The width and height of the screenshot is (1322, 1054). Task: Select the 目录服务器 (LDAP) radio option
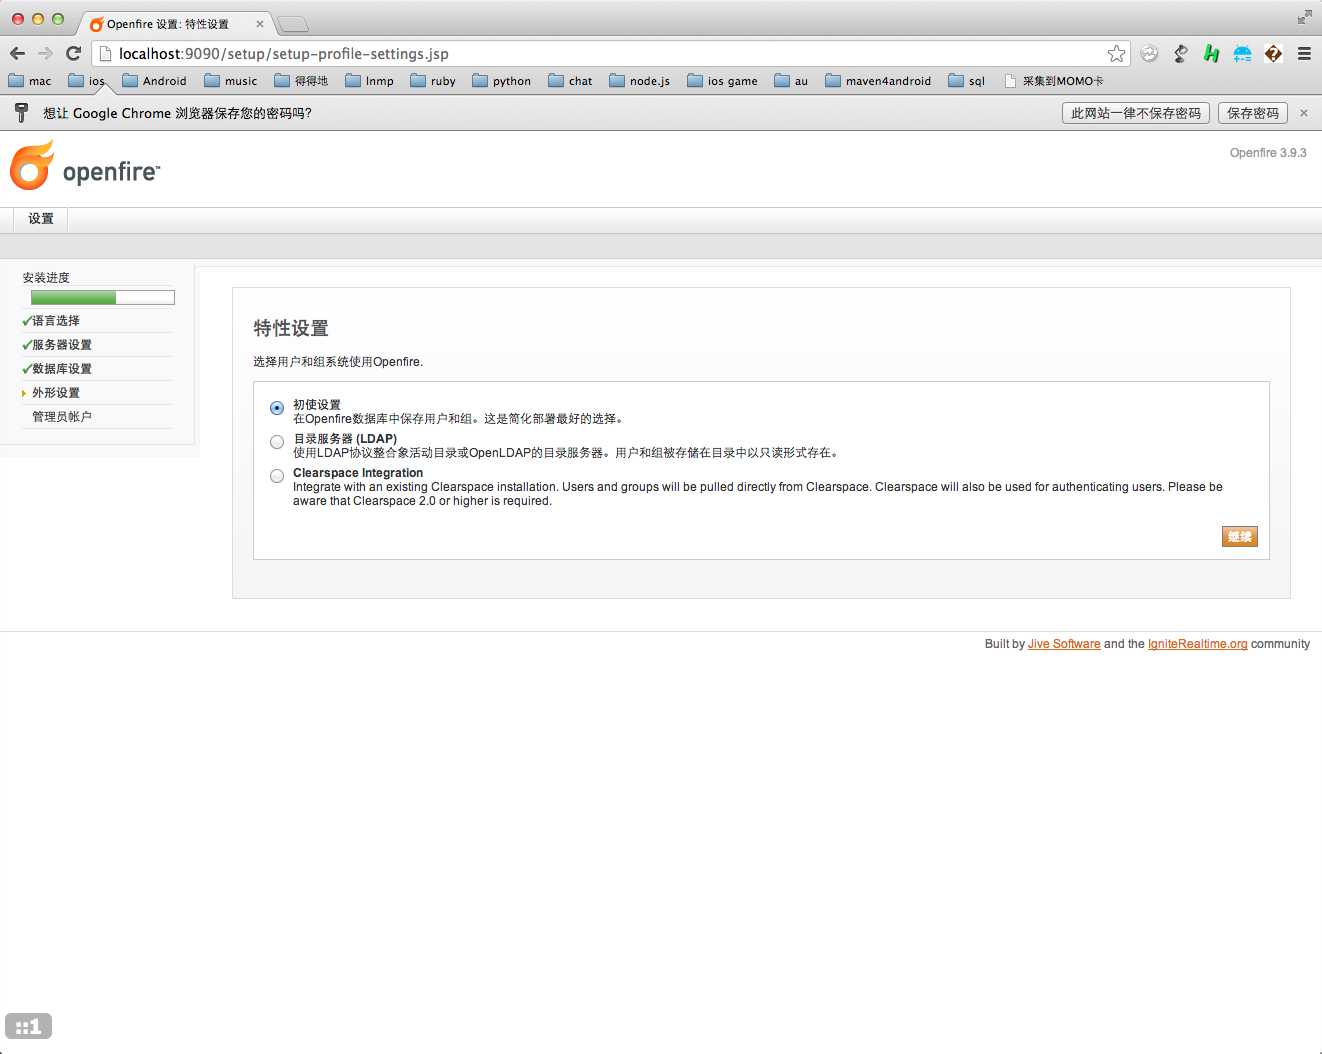[x=277, y=442]
